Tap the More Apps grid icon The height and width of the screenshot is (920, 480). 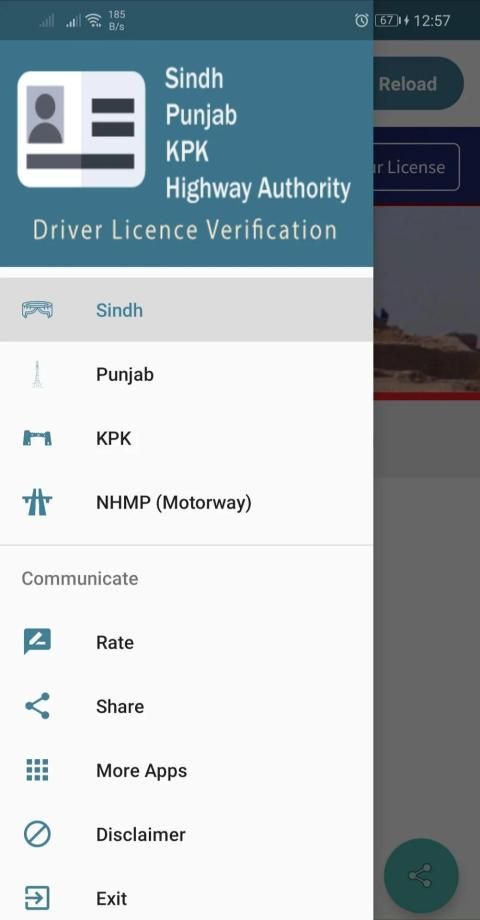[37, 770]
